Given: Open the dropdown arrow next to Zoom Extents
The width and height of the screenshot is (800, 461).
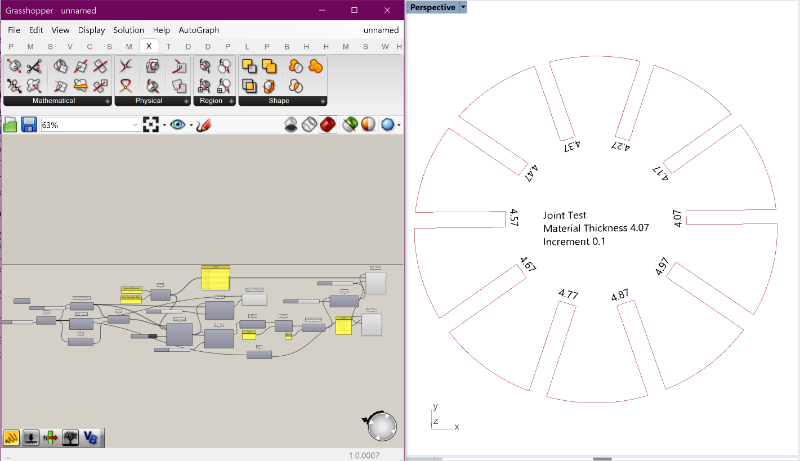Looking at the screenshot, I should coord(164,125).
